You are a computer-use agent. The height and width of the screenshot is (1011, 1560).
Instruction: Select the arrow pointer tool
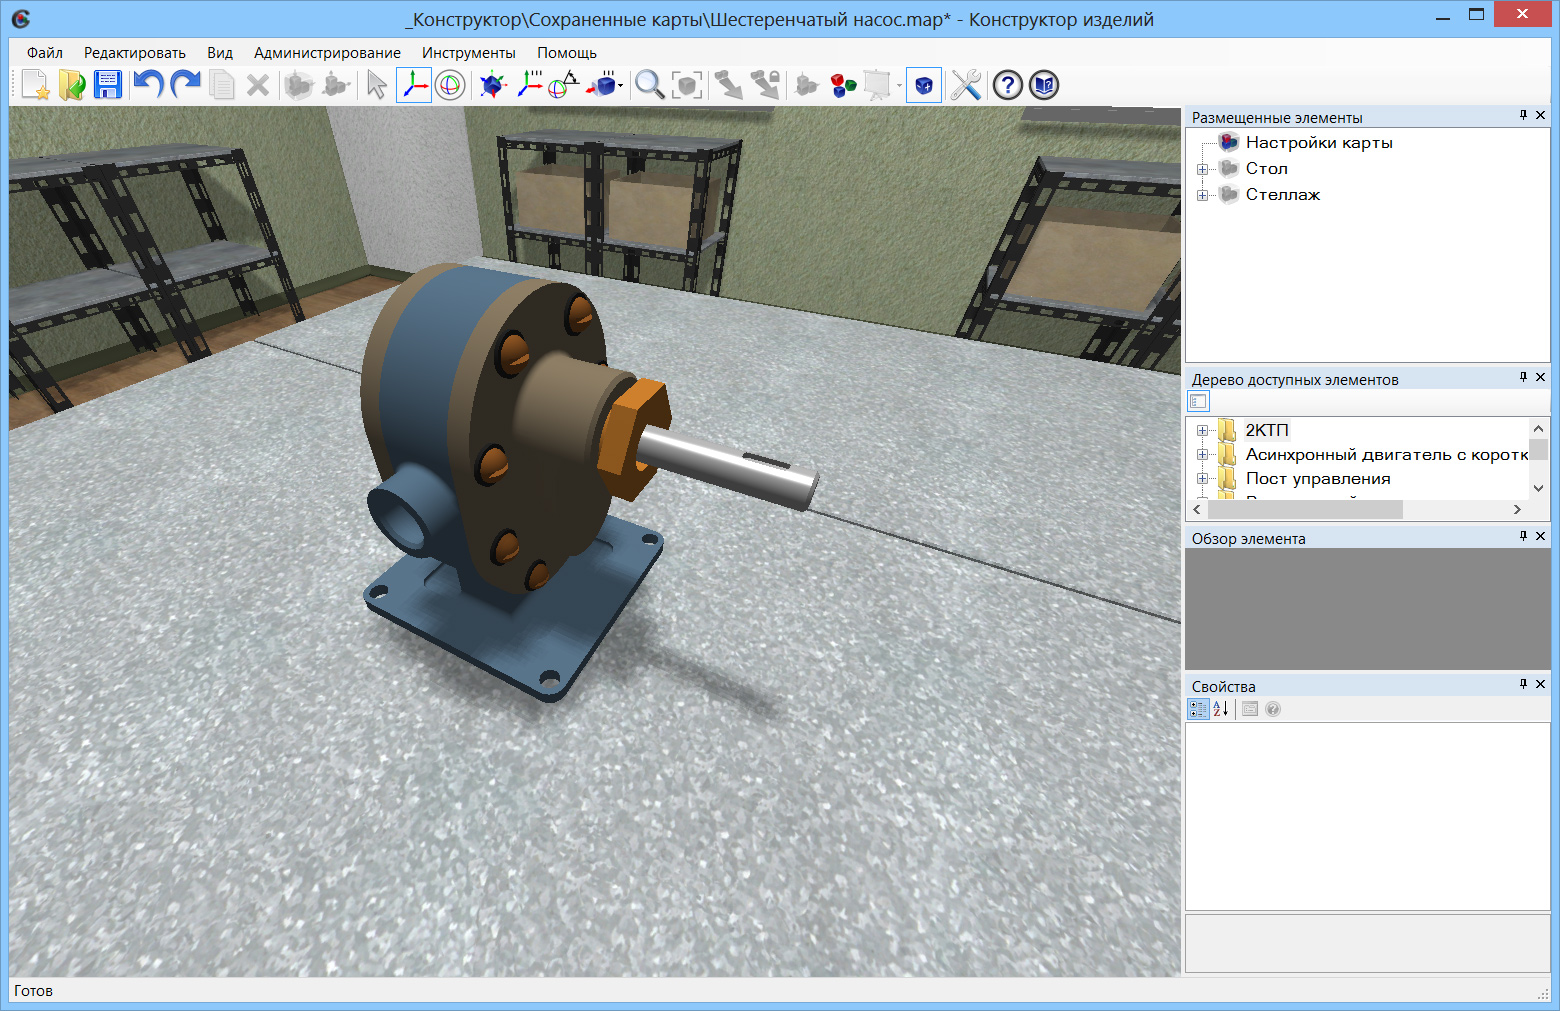click(x=377, y=85)
